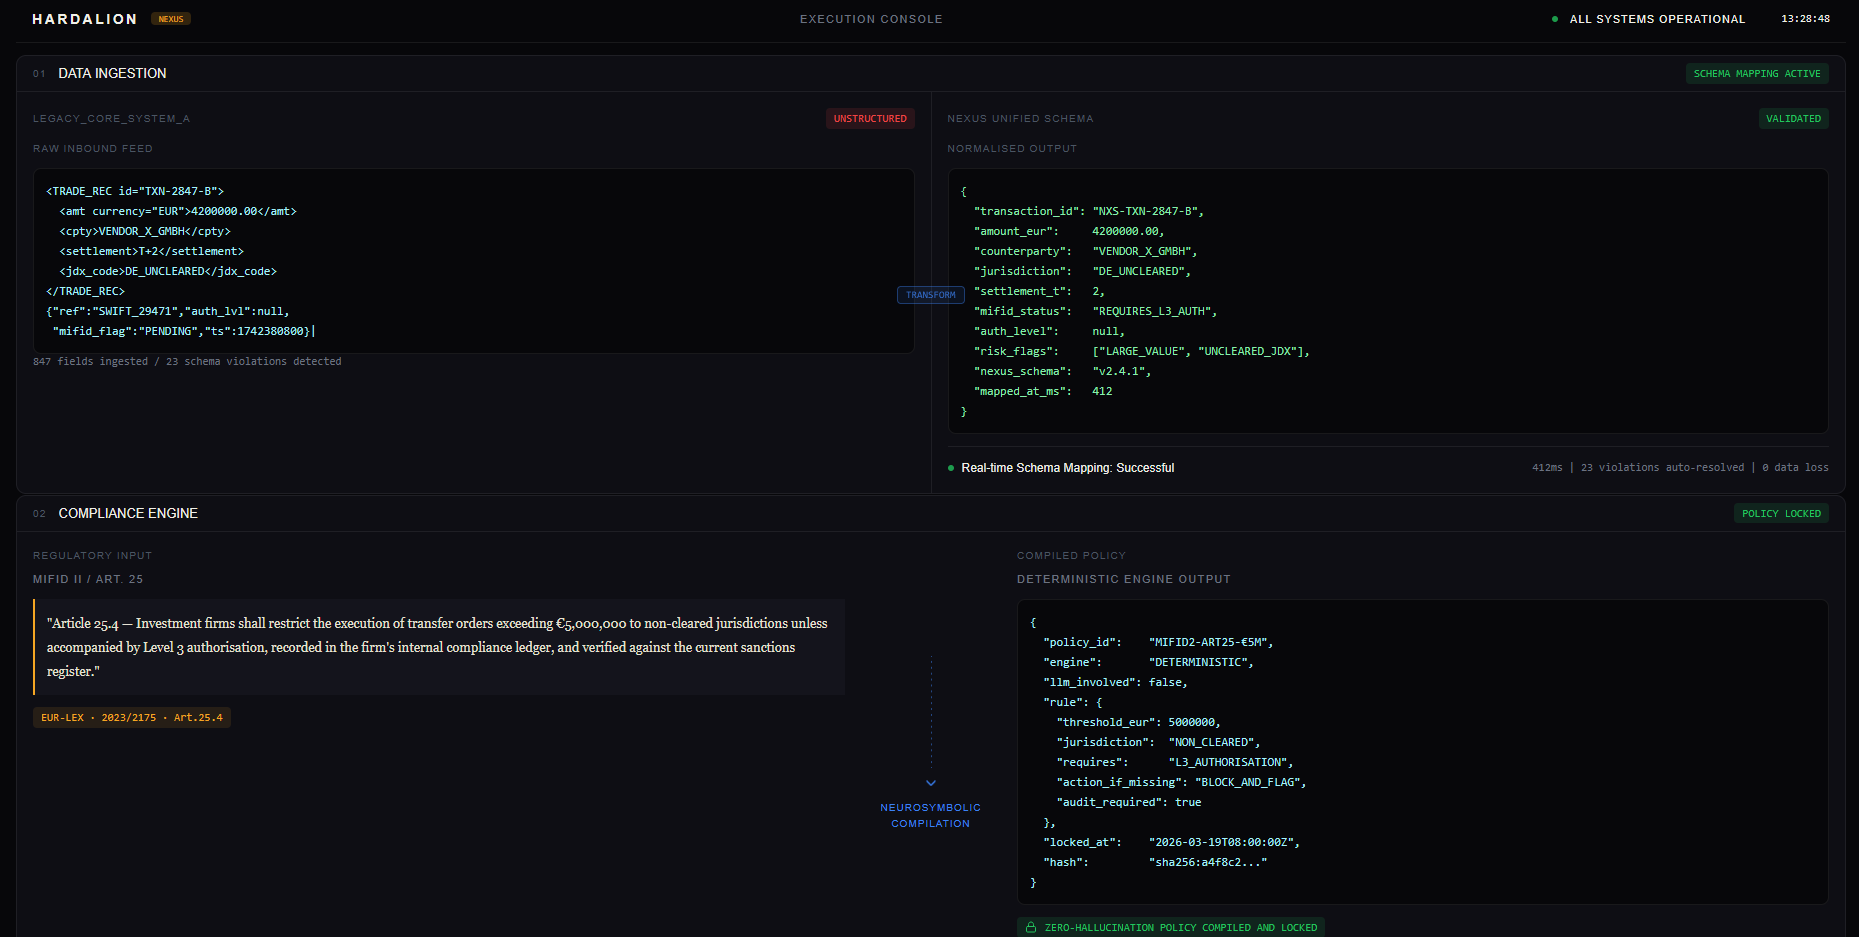Click the DETERMINISTIC ENGINE OUTPUT heading
The height and width of the screenshot is (937, 1859).
(x=1124, y=580)
